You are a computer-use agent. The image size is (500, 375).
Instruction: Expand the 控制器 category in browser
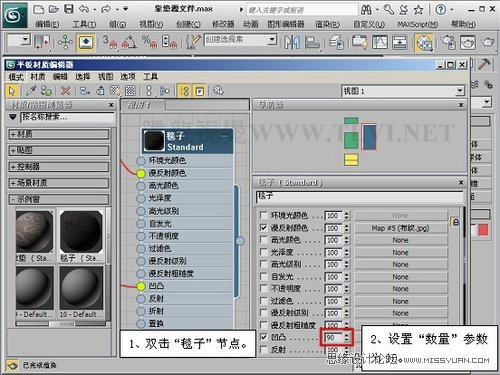pyautogui.click(x=59, y=167)
